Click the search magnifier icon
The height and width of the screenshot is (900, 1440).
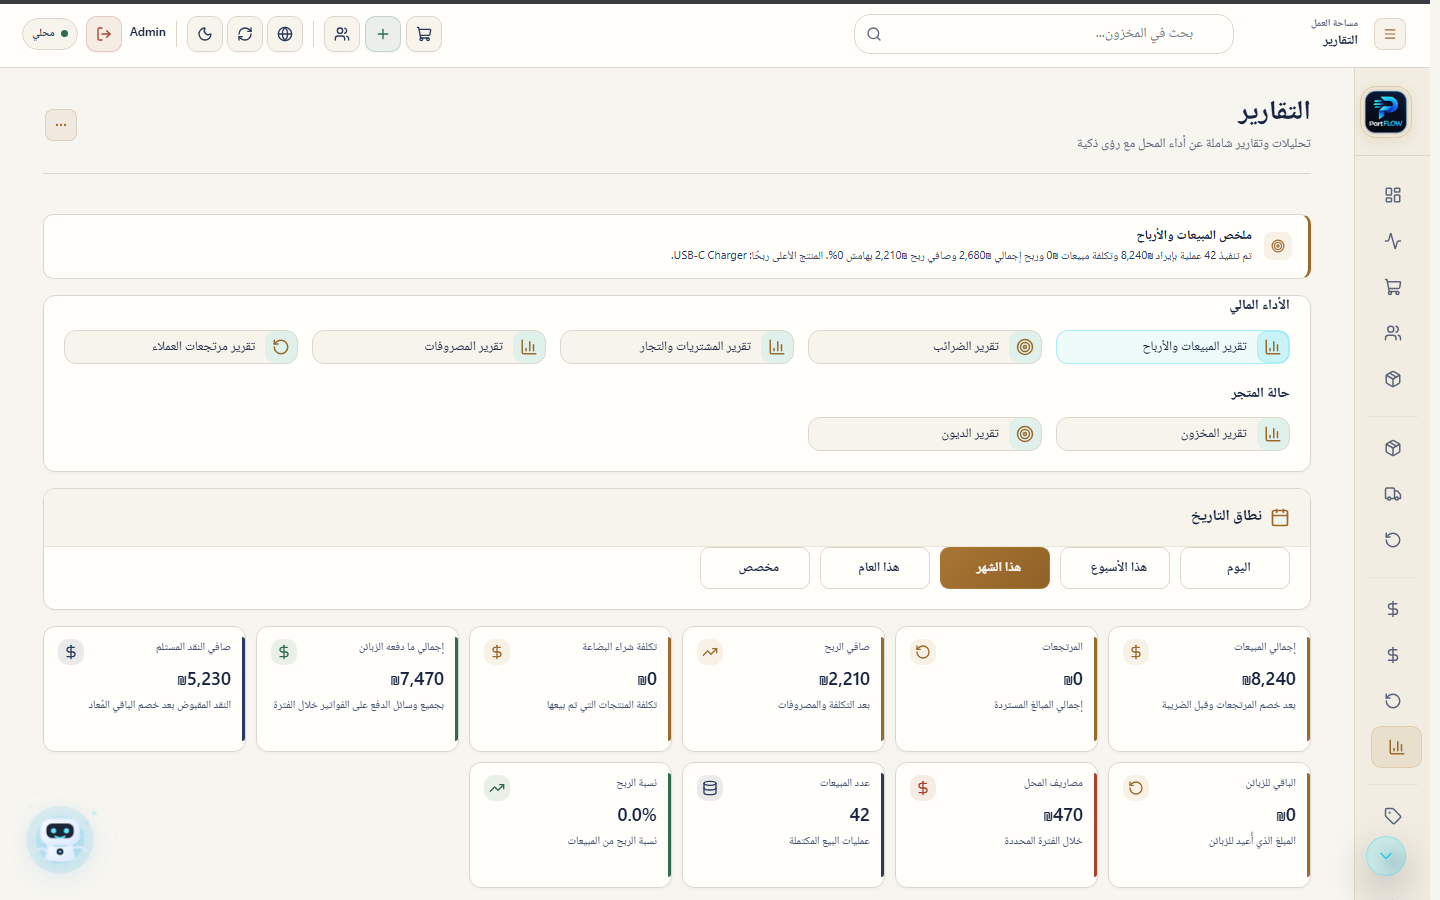click(x=874, y=34)
